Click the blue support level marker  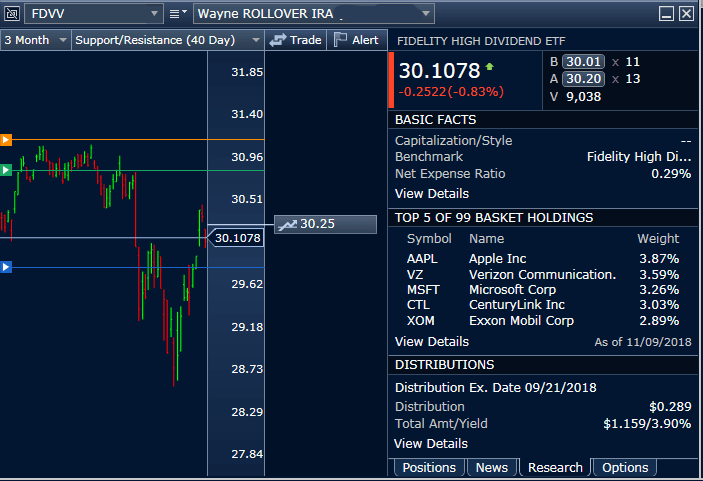click(x=6, y=267)
